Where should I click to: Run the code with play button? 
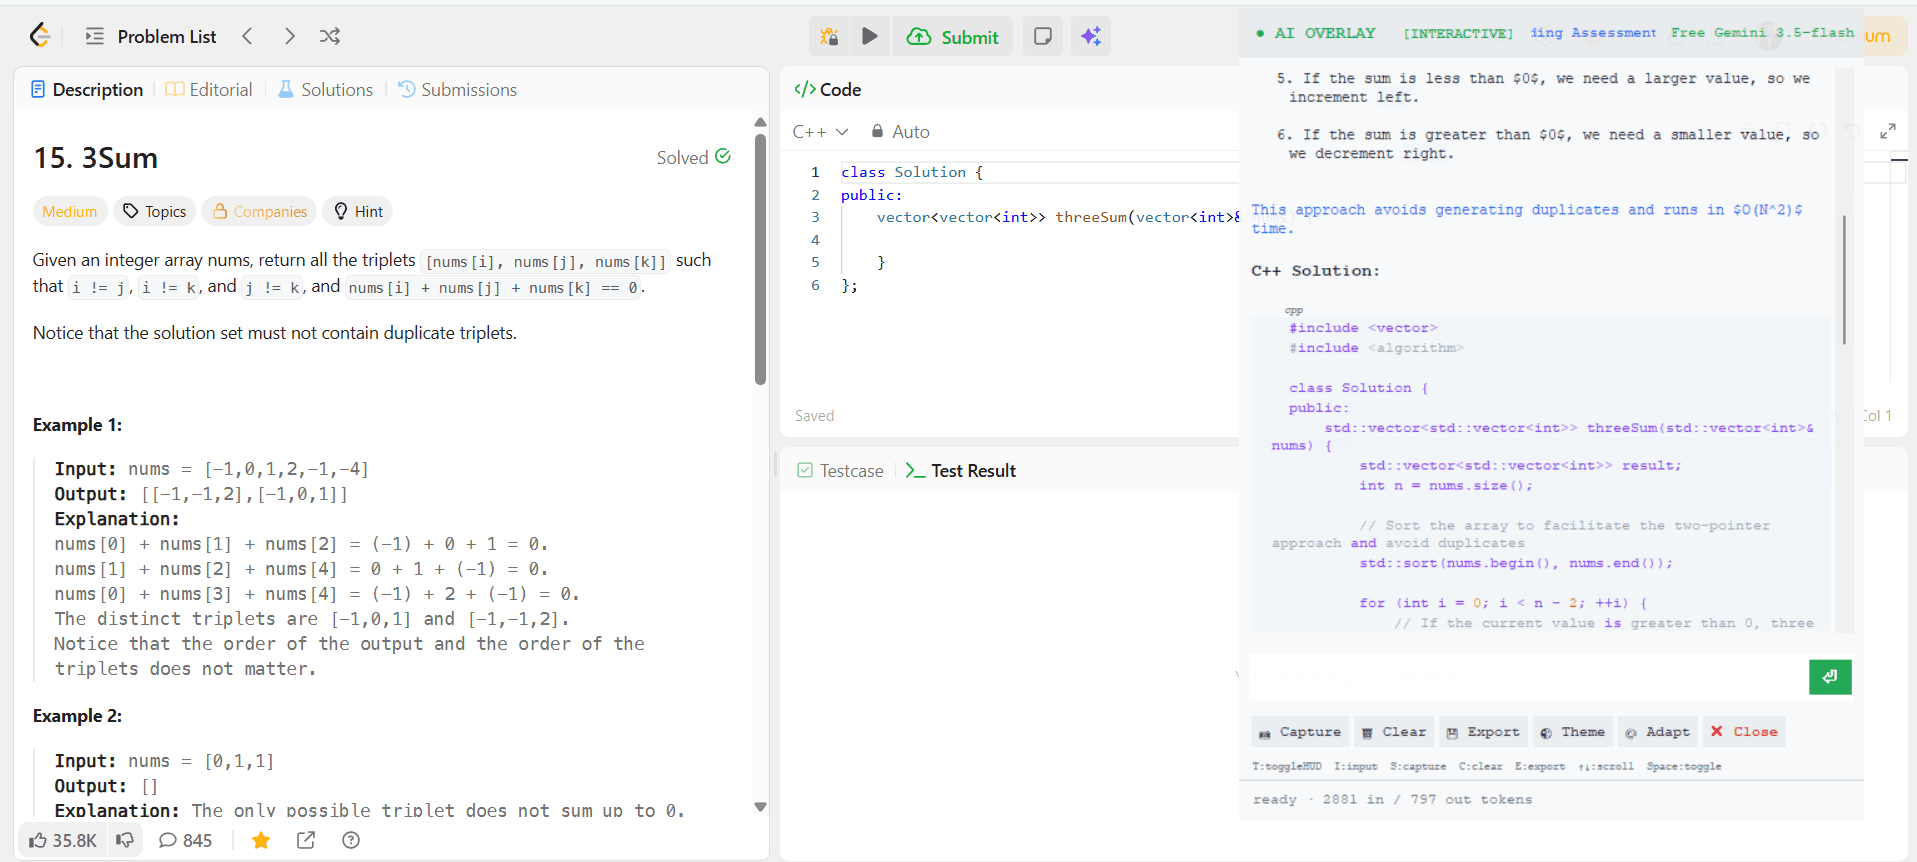[x=870, y=36]
